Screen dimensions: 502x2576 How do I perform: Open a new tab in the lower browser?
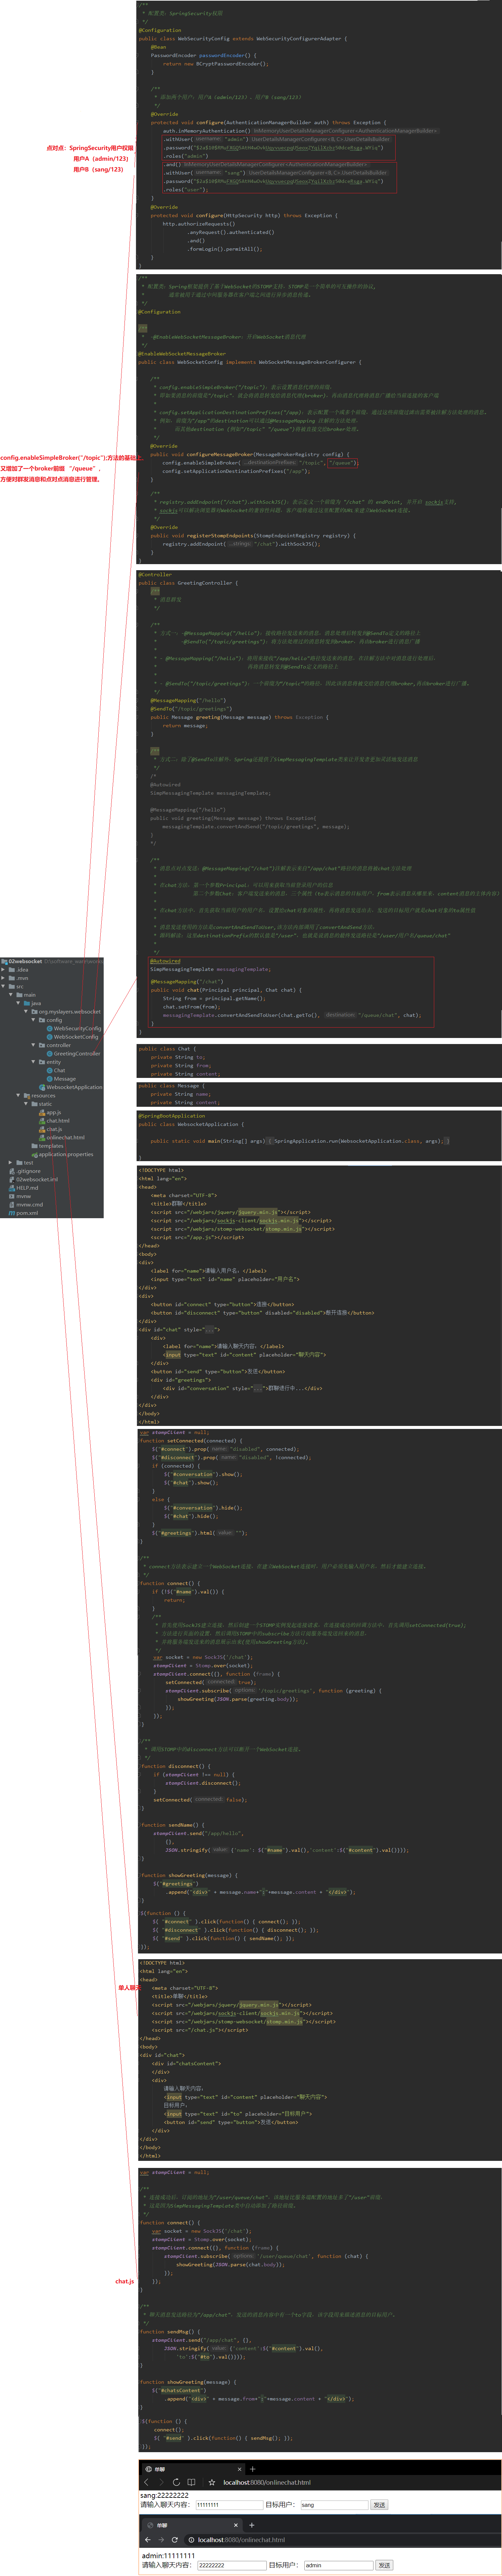click(x=251, y=2525)
